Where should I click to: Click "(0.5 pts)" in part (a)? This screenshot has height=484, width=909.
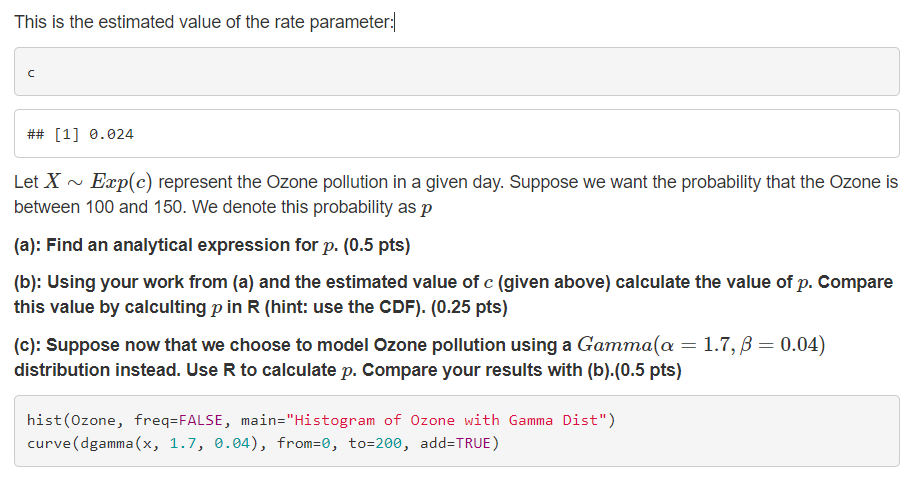[x=374, y=245]
